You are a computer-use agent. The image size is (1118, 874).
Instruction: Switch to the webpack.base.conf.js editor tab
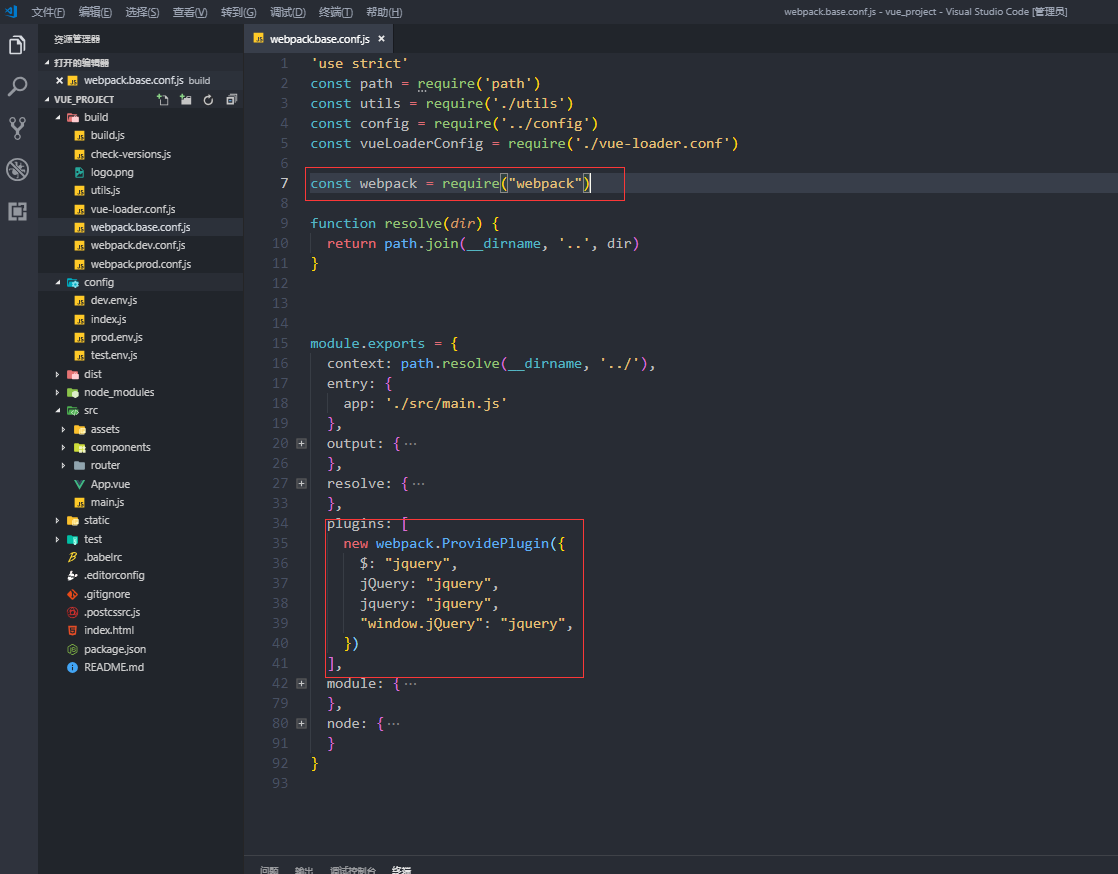319,38
